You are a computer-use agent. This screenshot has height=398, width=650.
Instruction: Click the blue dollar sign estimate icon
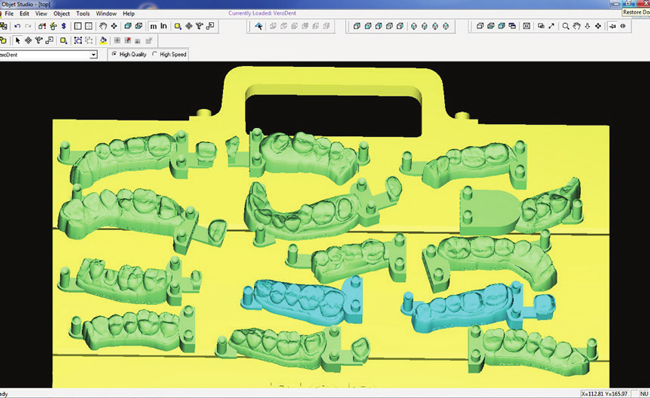(x=63, y=26)
